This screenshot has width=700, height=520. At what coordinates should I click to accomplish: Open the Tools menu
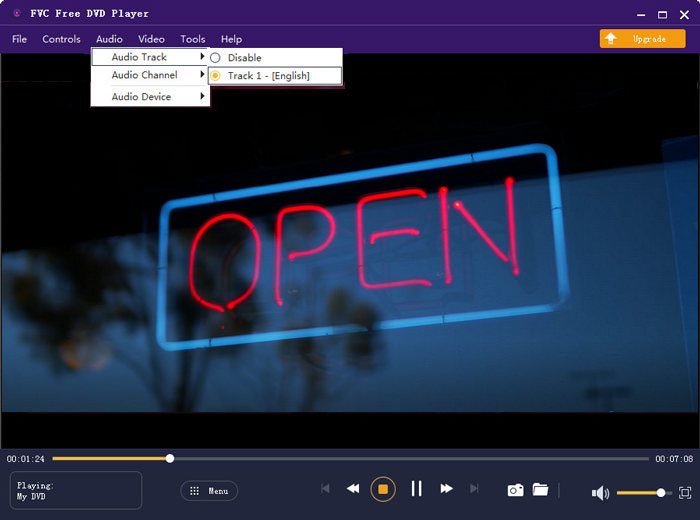[193, 39]
